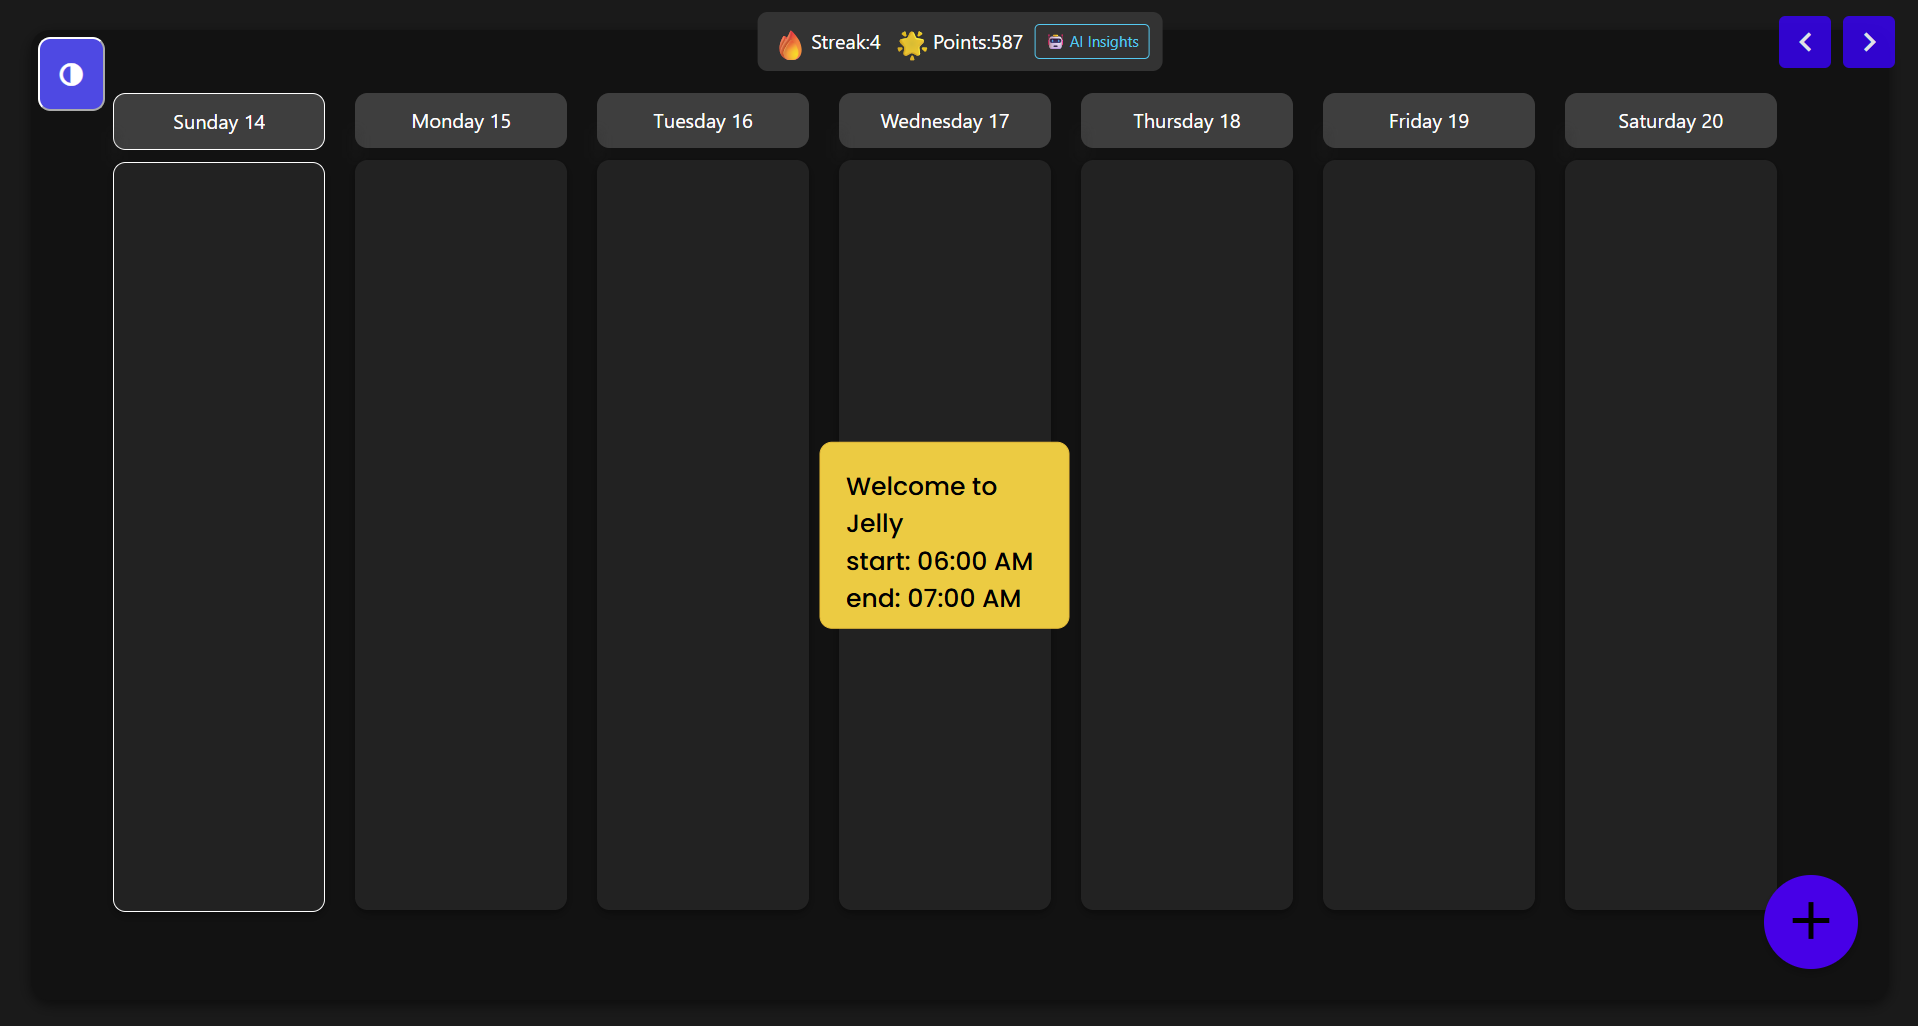Open the yellow Welcome to Jelly event
This screenshot has height=1026, width=1918.
tap(944, 536)
